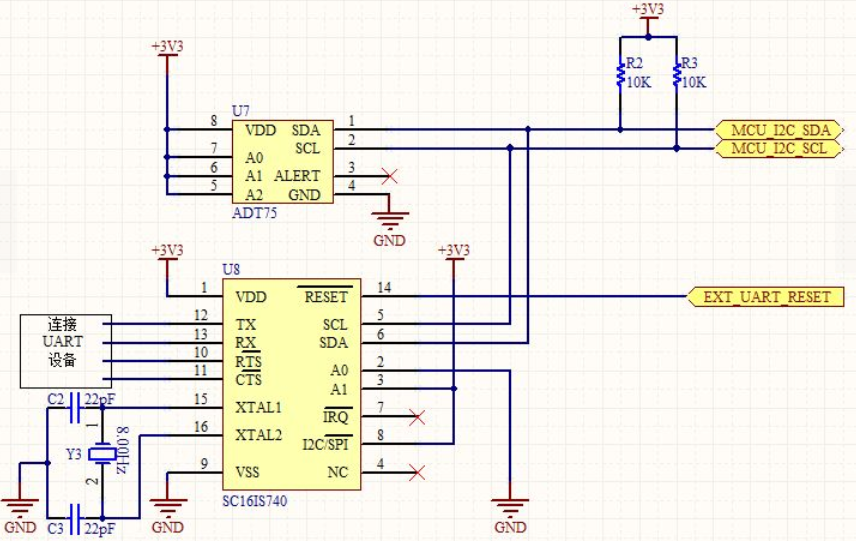Select resistor R3 symbol

click(677, 74)
